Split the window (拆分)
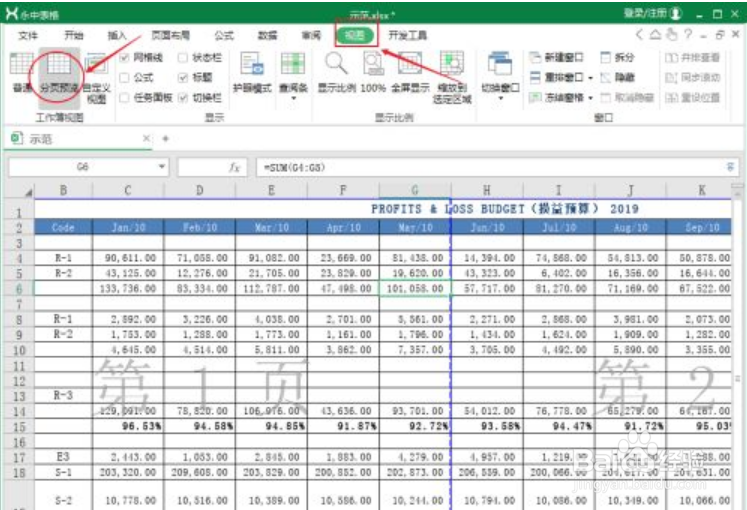Viewport: 747px width, 510px height. point(618,58)
